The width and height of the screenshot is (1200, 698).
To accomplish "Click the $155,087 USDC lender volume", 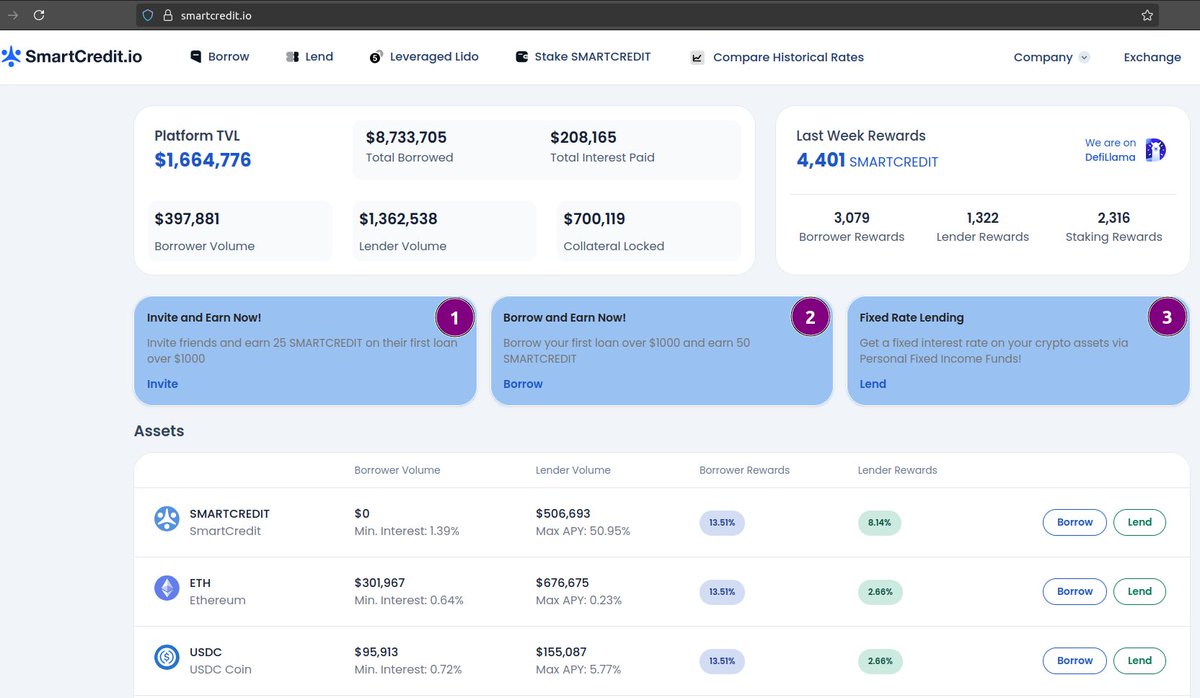I will click(x=561, y=651).
